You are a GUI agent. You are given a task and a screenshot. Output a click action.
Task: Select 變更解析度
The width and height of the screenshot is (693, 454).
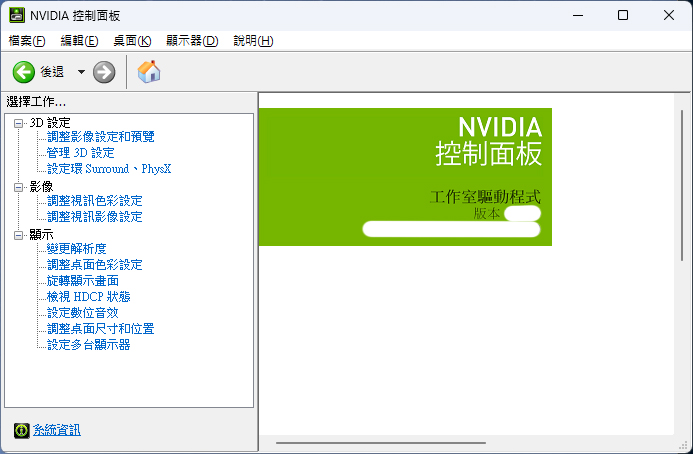76,248
